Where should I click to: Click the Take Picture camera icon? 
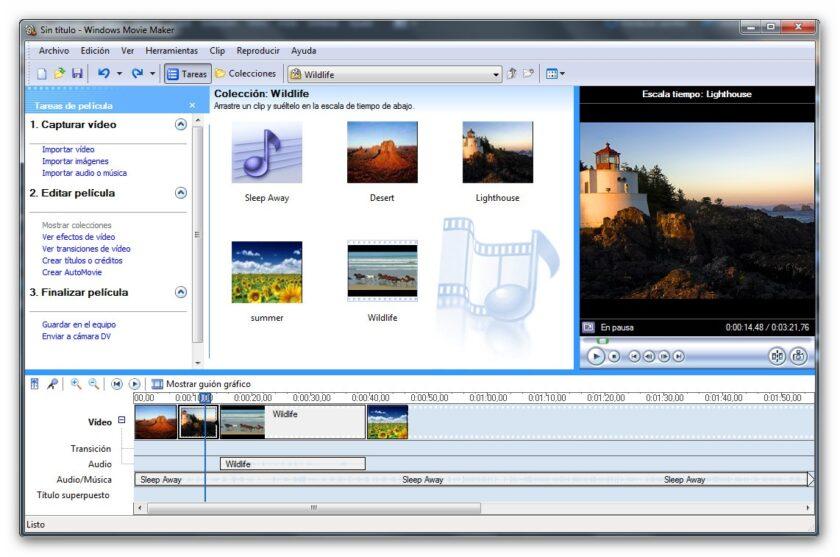(x=798, y=356)
